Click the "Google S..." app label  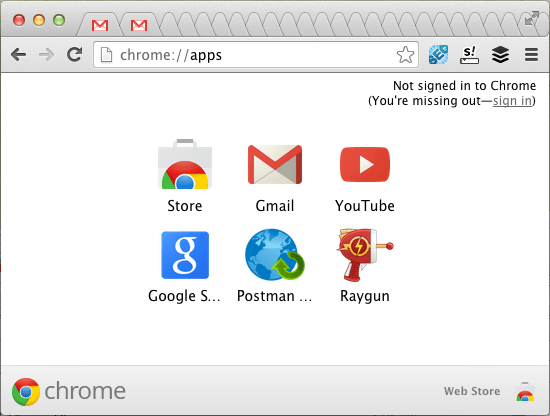pyautogui.click(x=184, y=296)
